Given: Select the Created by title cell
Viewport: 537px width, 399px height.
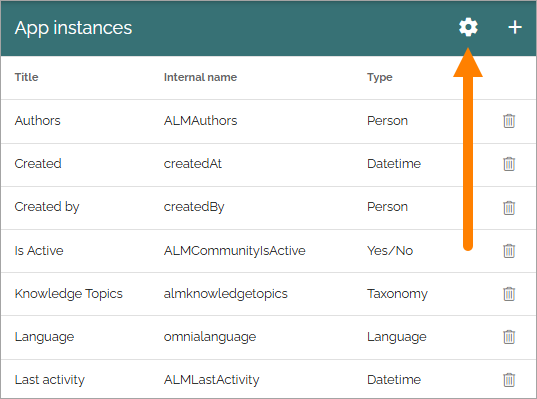Looking at the screenshot, I should [47, 207].
